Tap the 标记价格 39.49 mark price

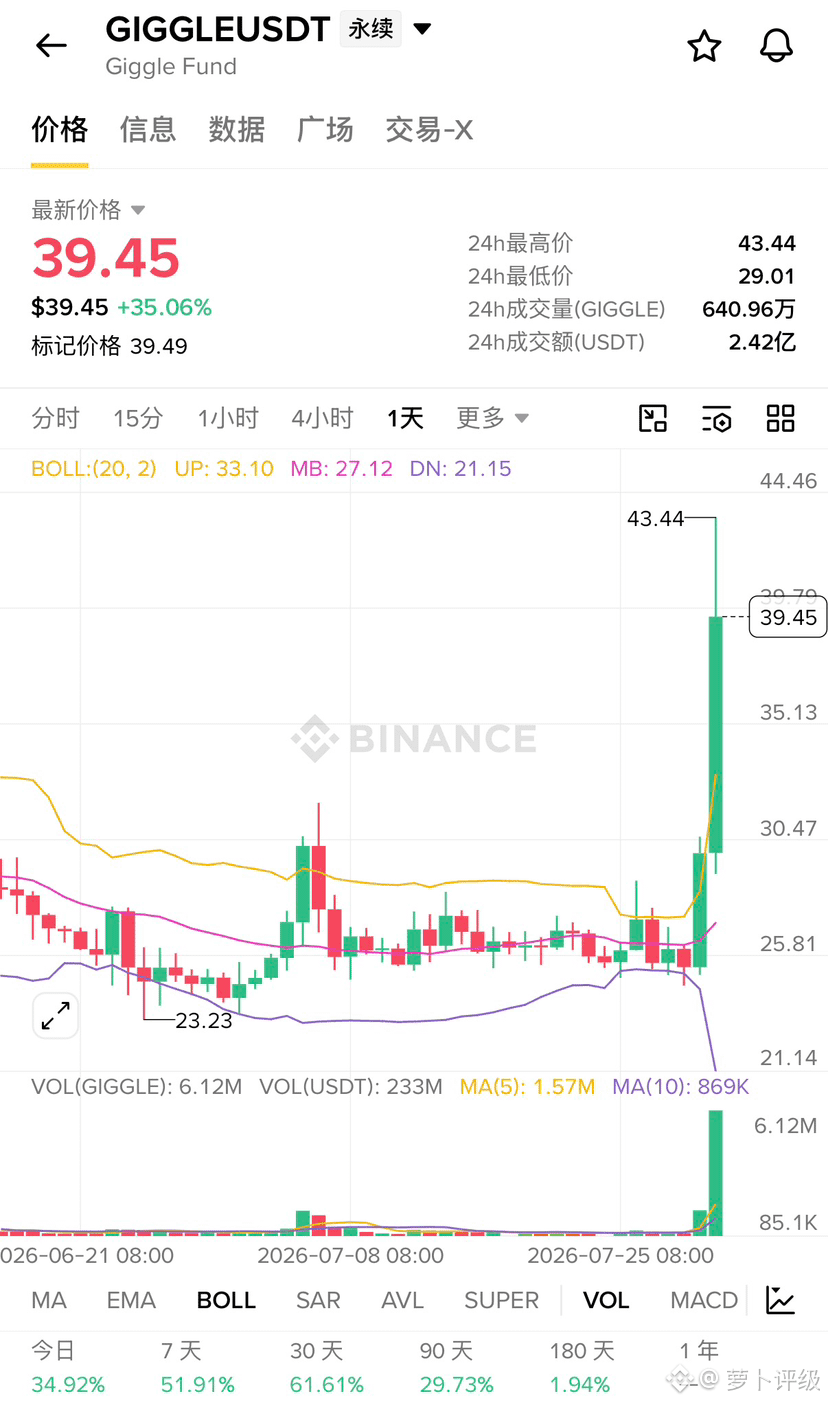[109, 346]
